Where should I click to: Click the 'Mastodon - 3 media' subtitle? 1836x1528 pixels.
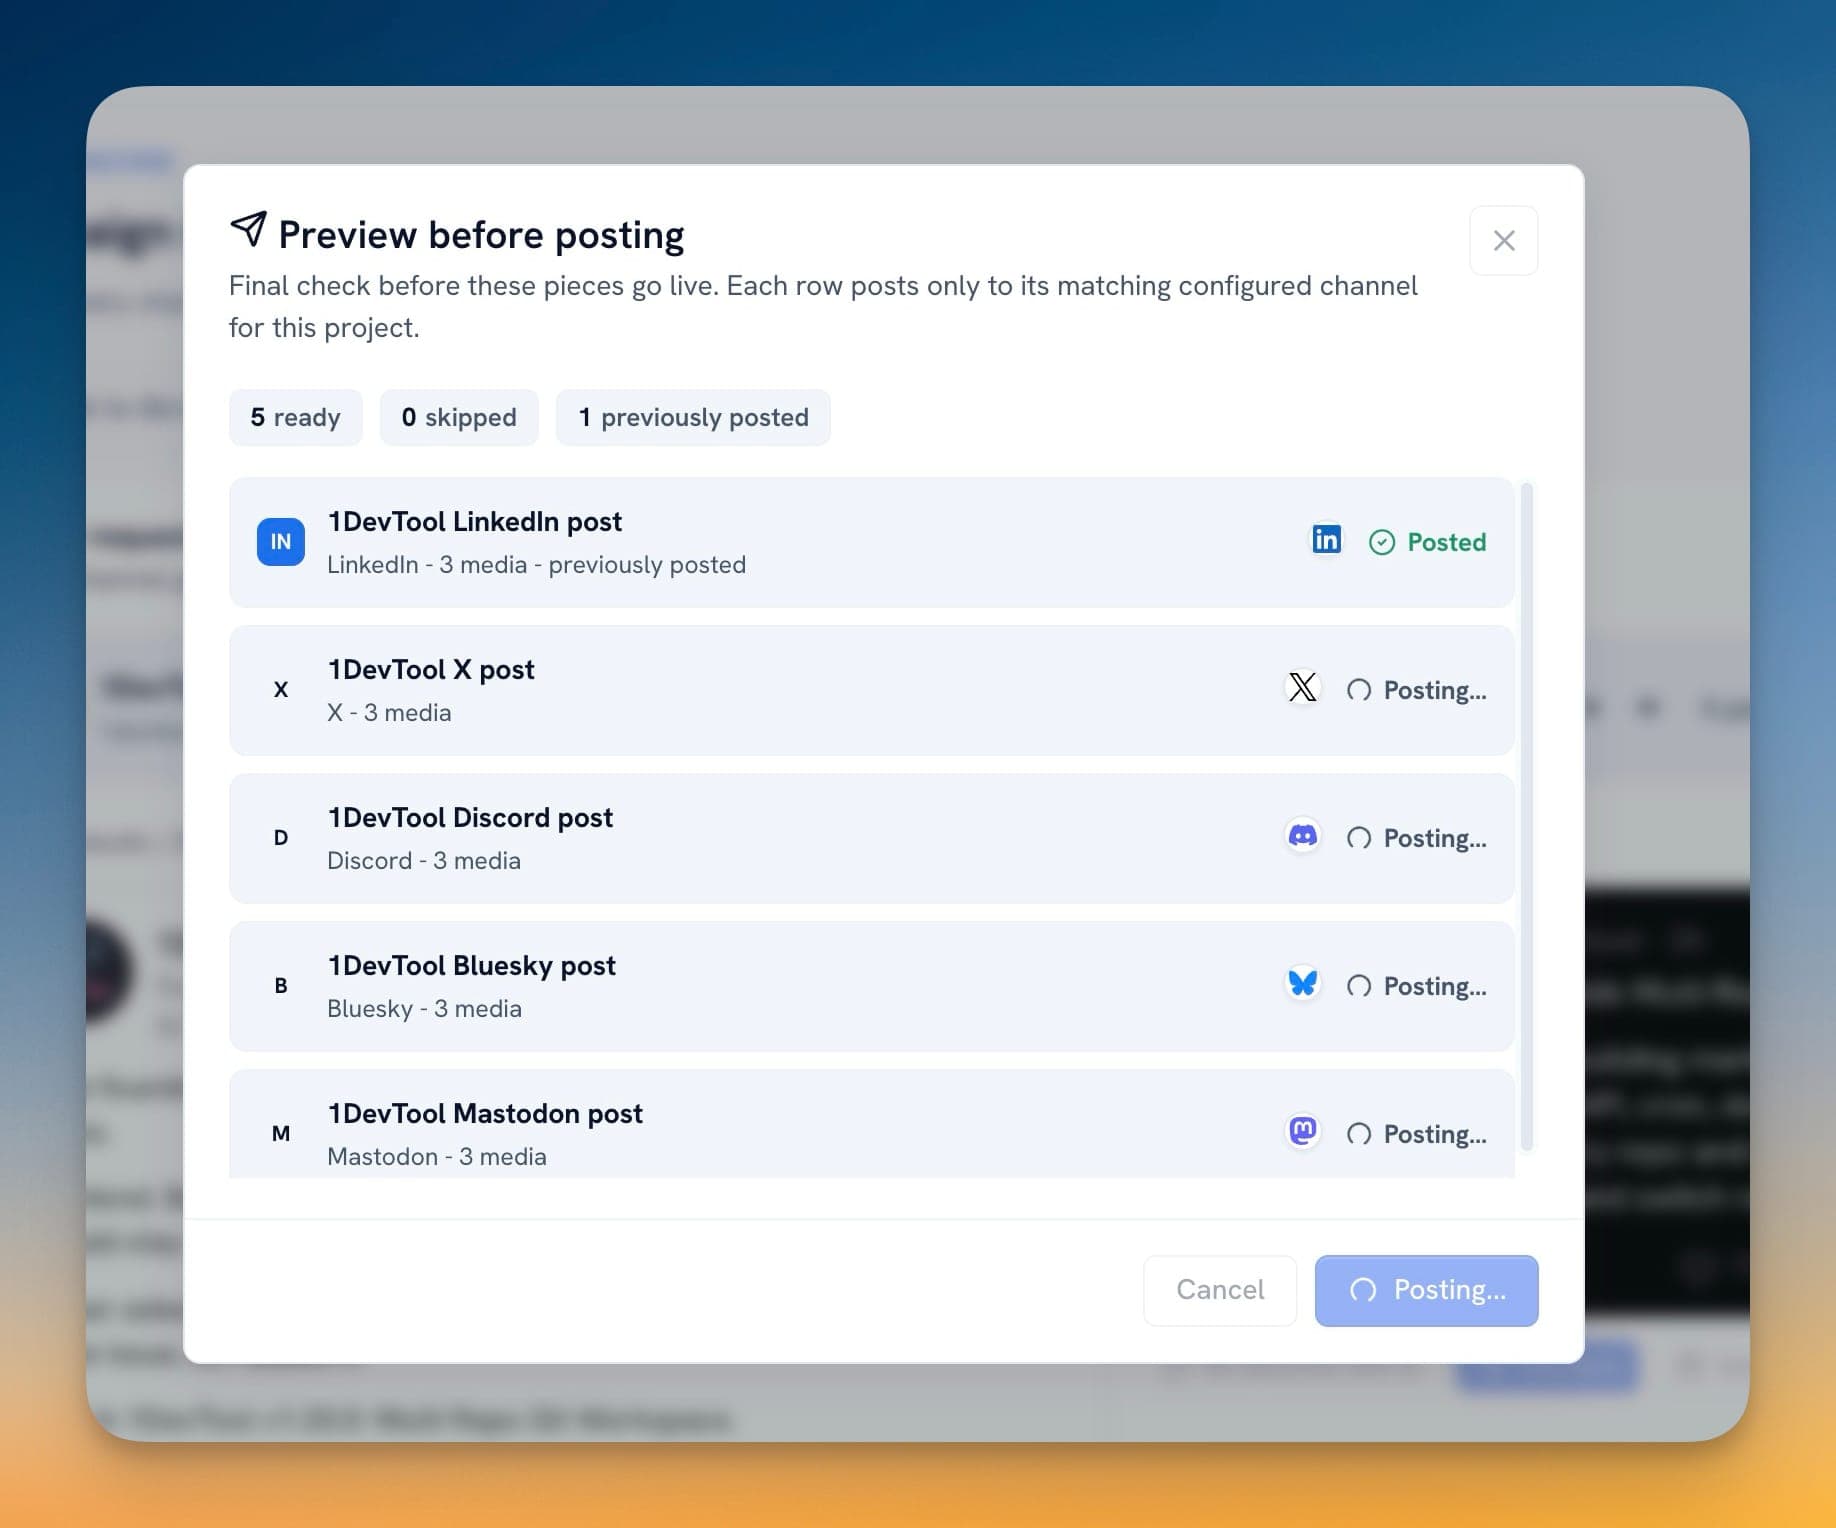coord(437,1157)
